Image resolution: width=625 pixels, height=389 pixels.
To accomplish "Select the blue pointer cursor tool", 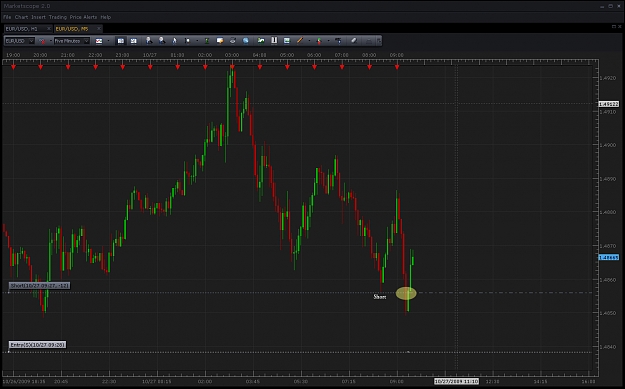I will pyautogui.click(x=174, y=41).
